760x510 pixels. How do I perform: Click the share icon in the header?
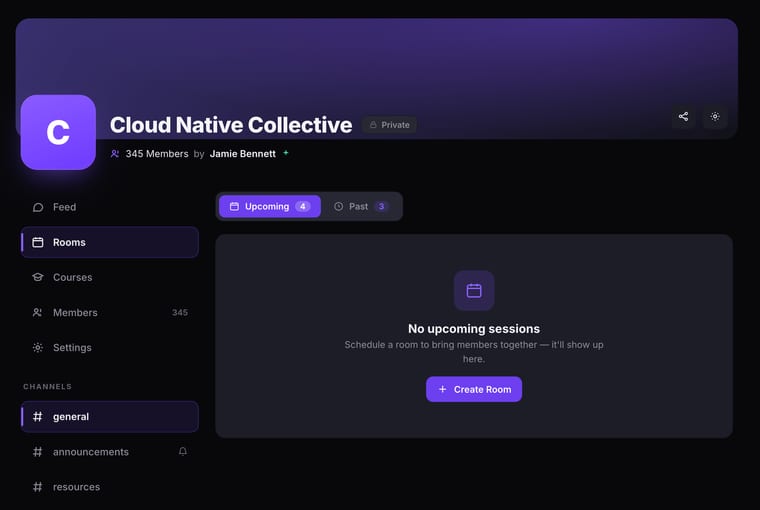coord(683,117)
